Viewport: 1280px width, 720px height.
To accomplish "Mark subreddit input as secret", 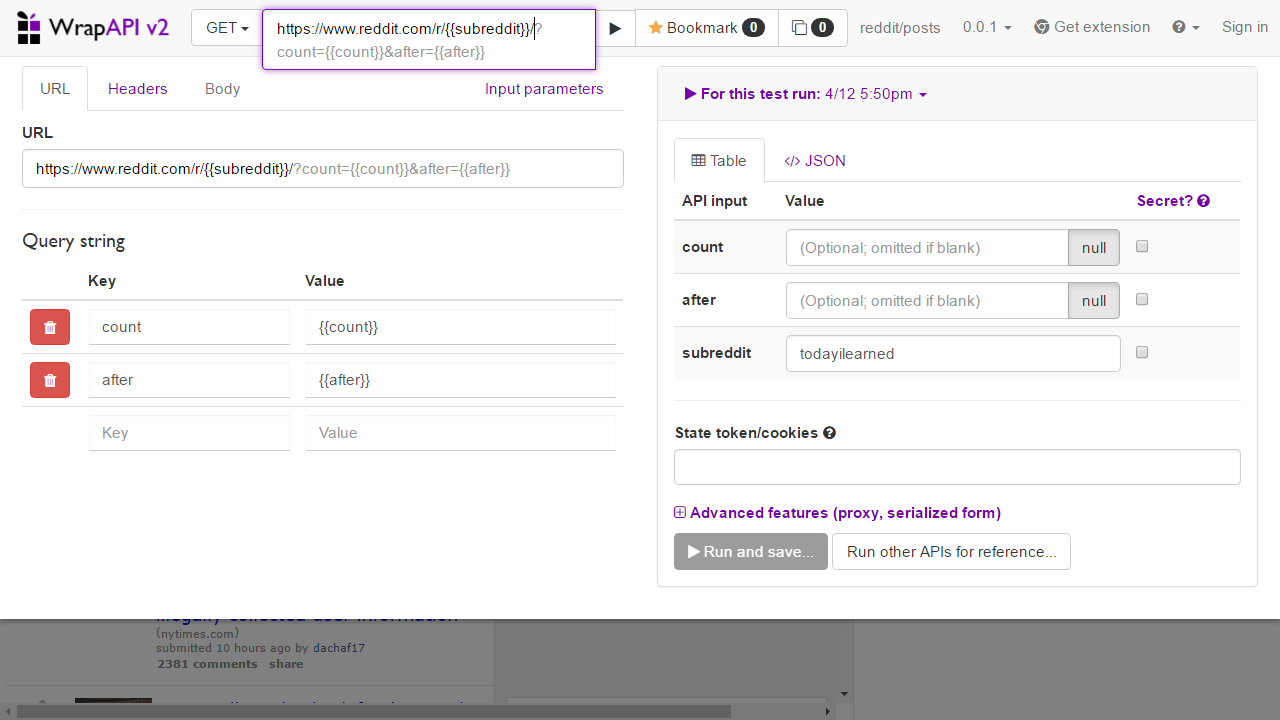I will click(1142, 352).
